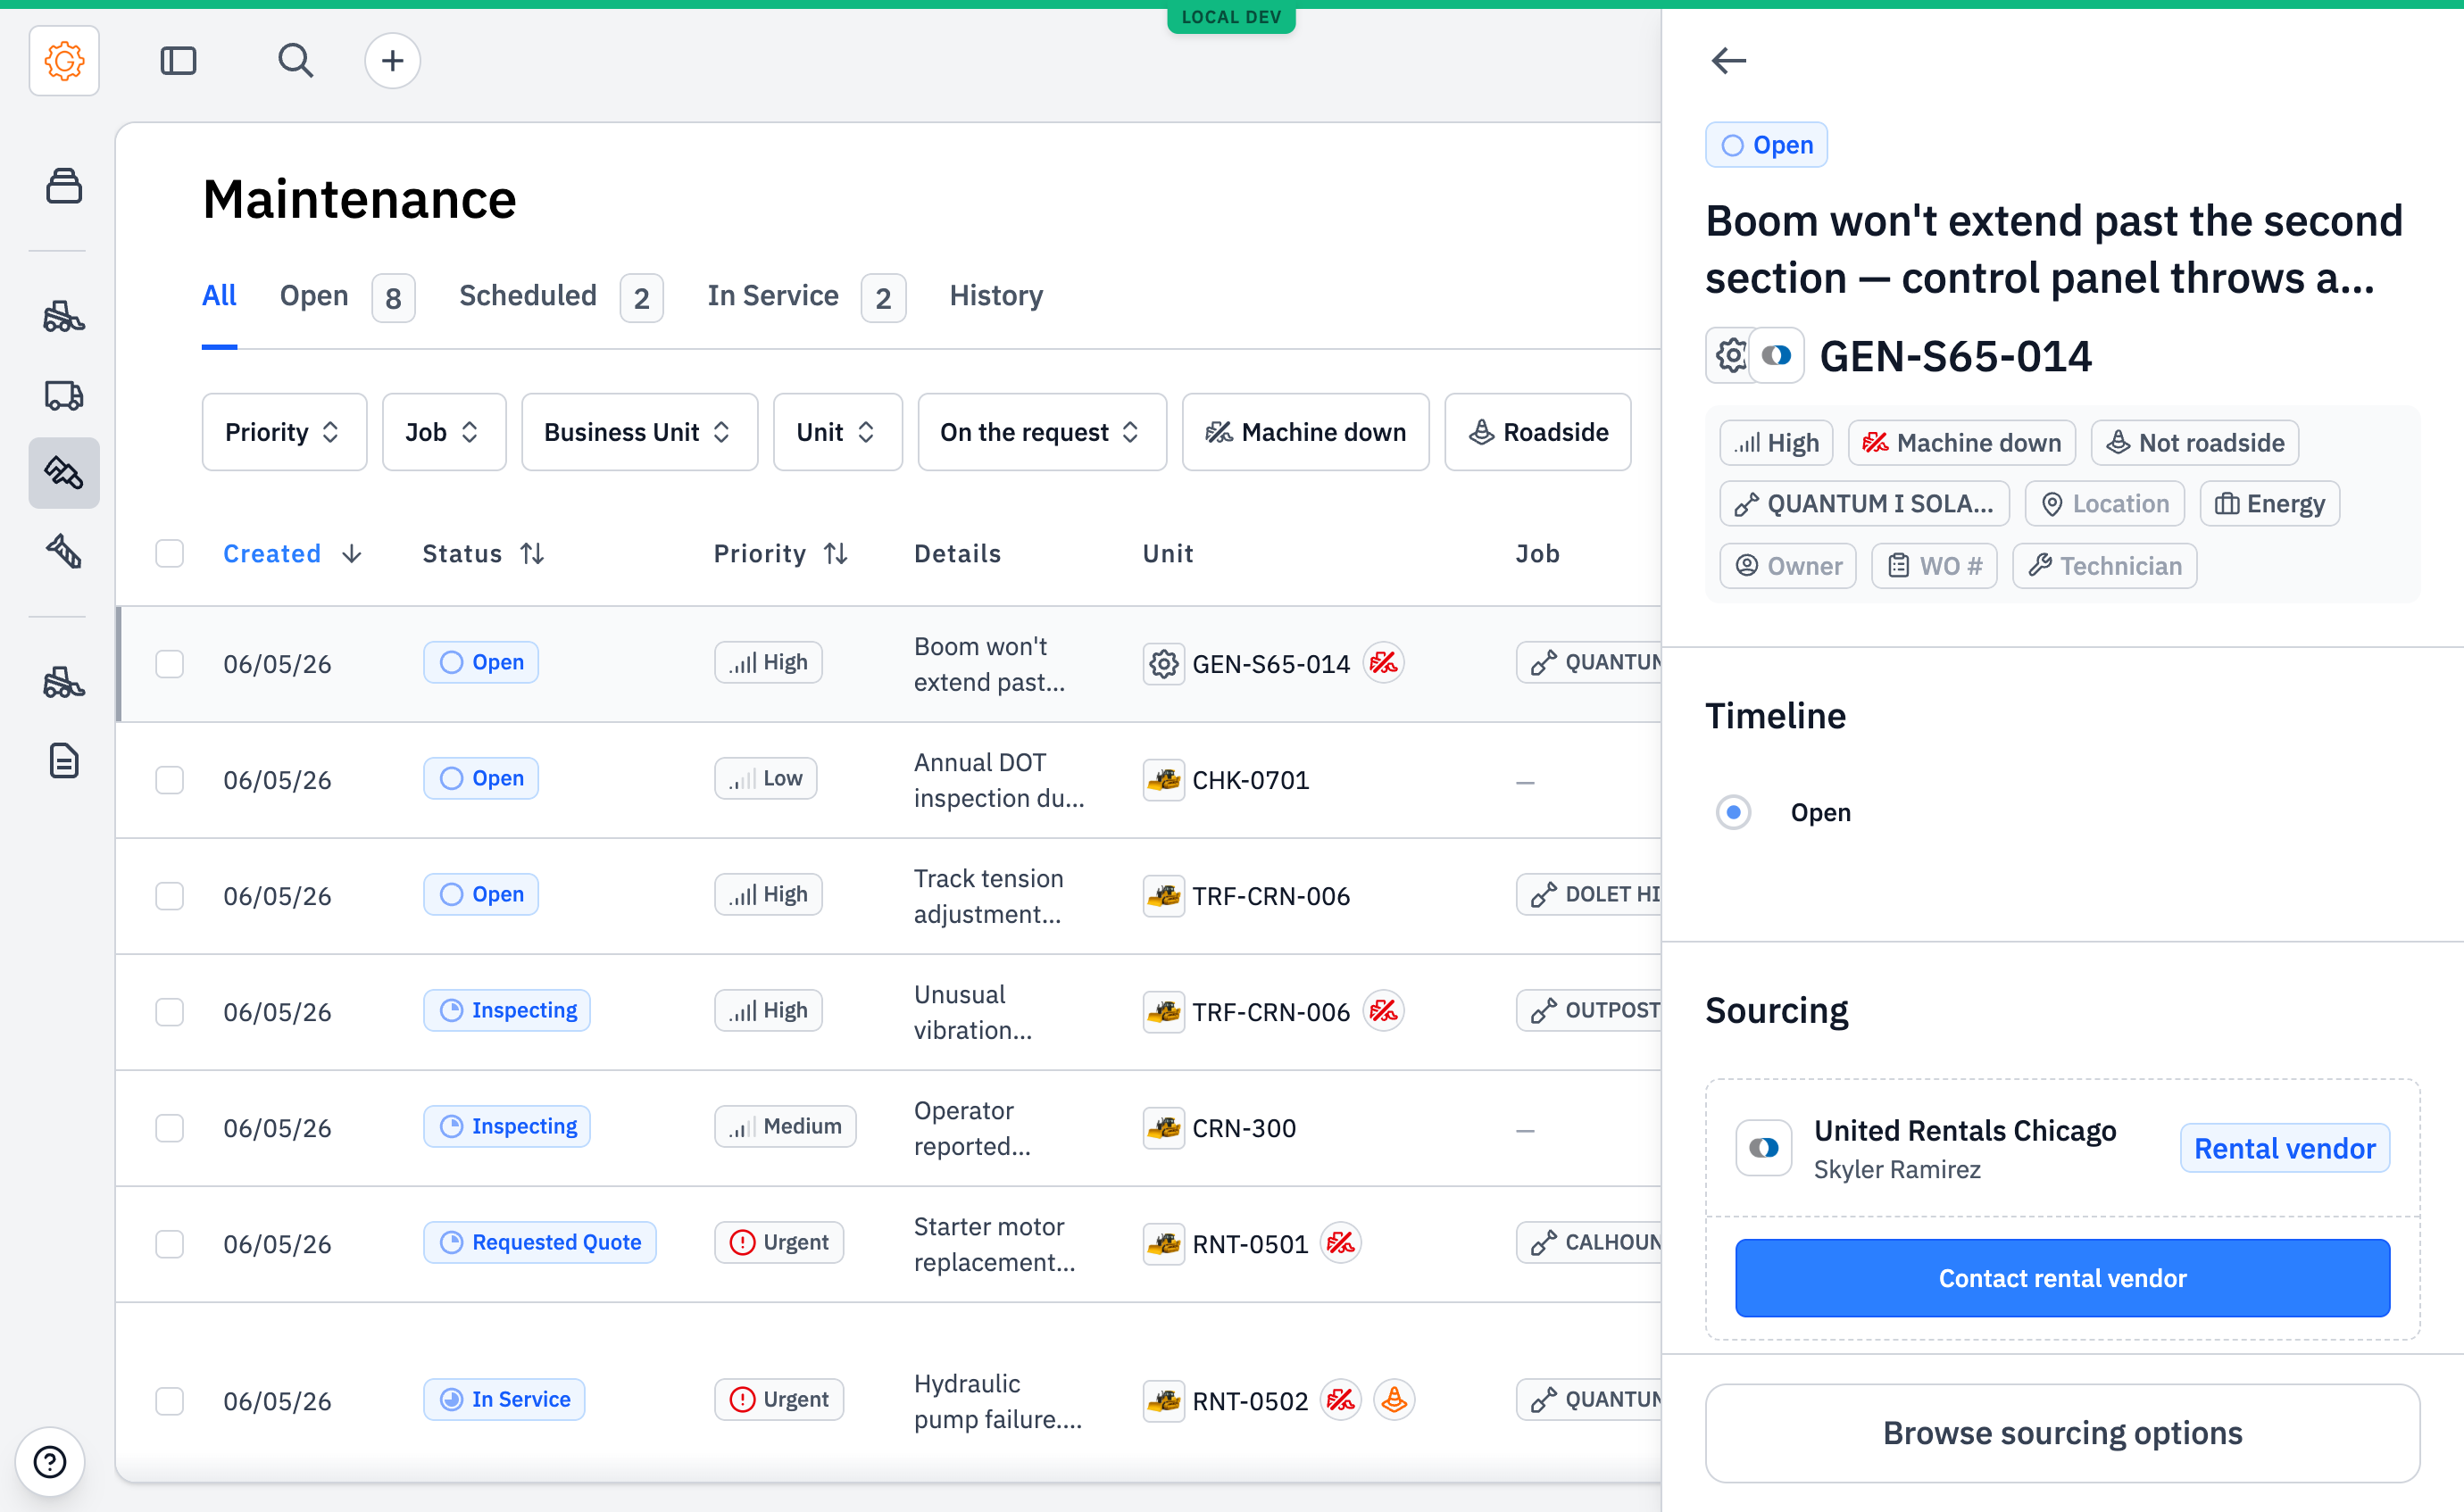Image resolution: width=2464 pixels, height=1512 pixels.
Task: Click machine-down icon in RNT-0502 row
Action: click(1341, 1400)
